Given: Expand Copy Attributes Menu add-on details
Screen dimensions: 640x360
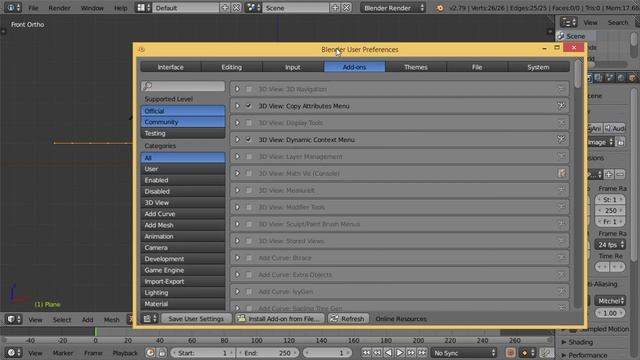Looking at the screenshot, I should (x=237, y=106).
